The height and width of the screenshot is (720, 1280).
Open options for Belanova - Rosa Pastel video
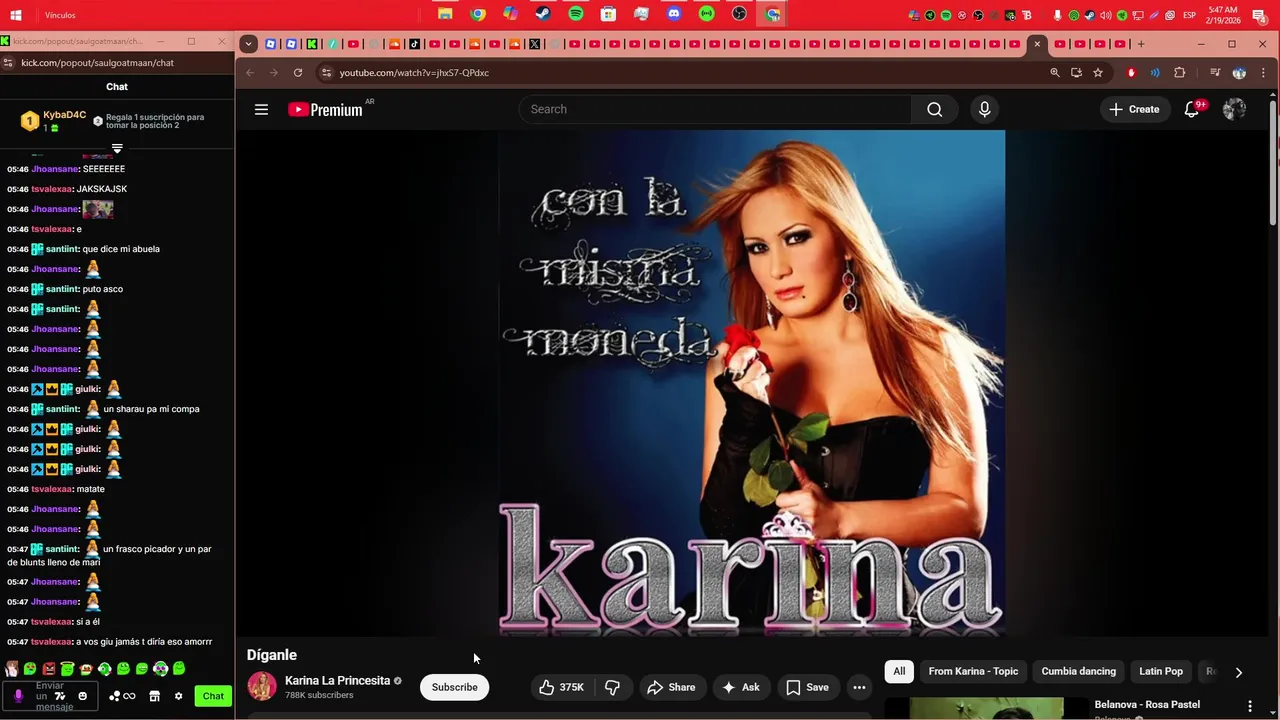coord(1249,706)
